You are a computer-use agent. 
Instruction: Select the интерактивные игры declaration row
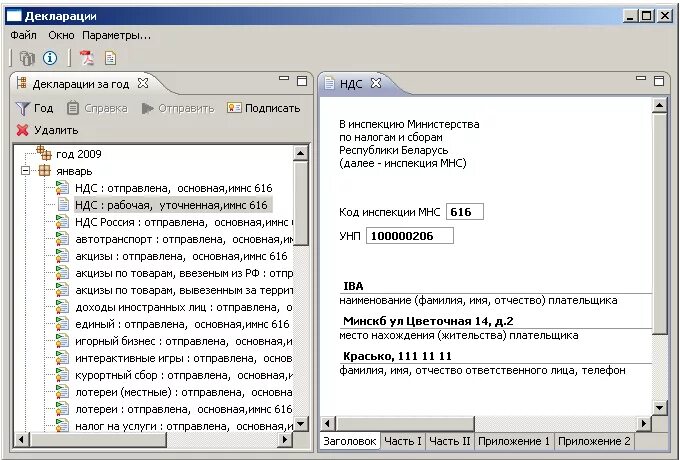tap(184, 358)
